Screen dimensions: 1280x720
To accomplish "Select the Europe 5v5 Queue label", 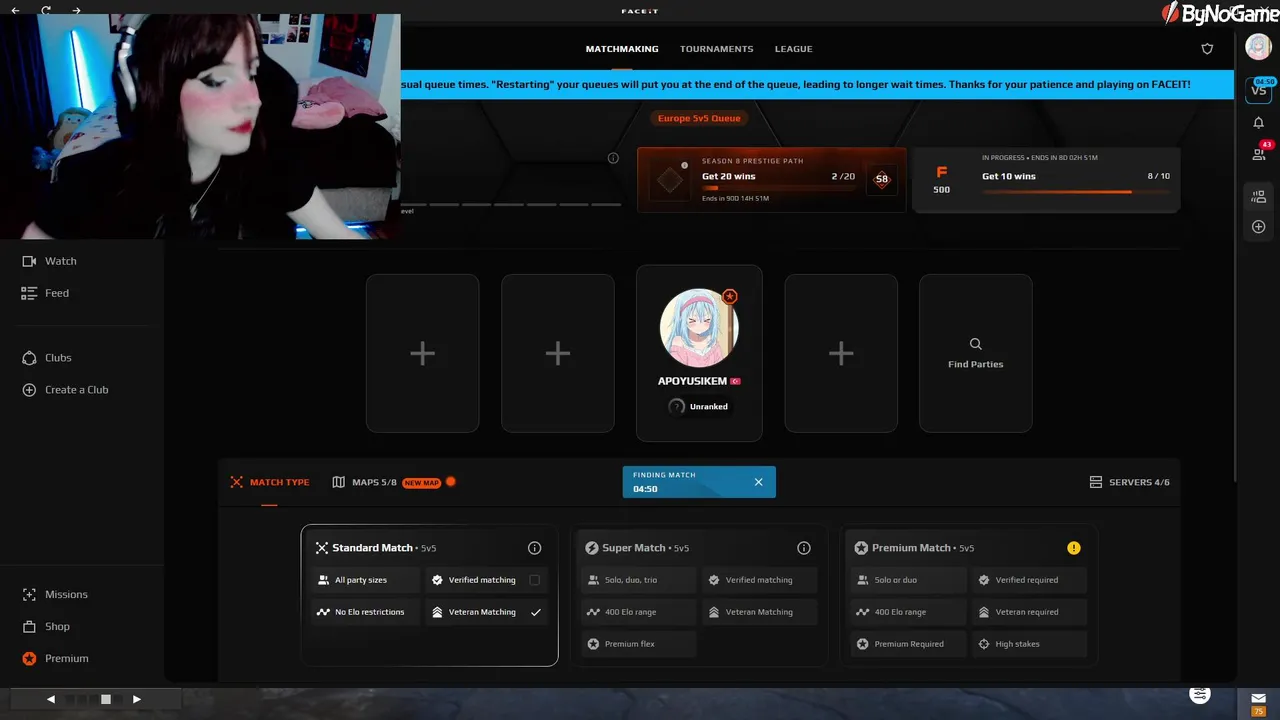I will point(699,118).
